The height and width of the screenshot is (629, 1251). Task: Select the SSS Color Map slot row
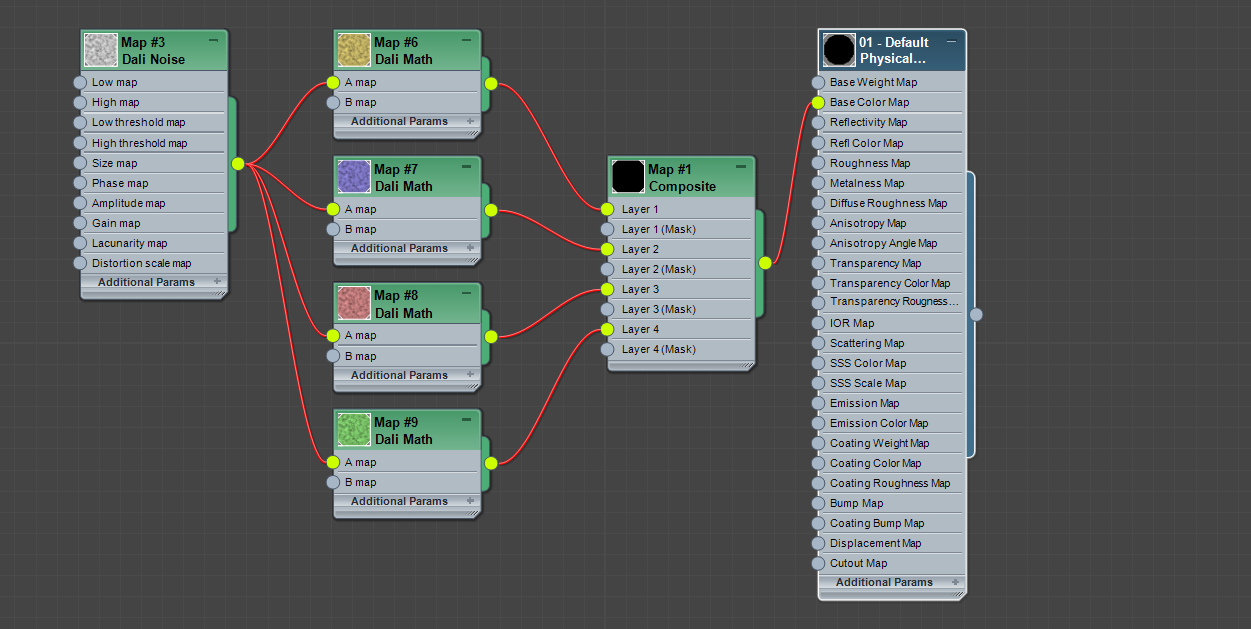tap(891, 363)
